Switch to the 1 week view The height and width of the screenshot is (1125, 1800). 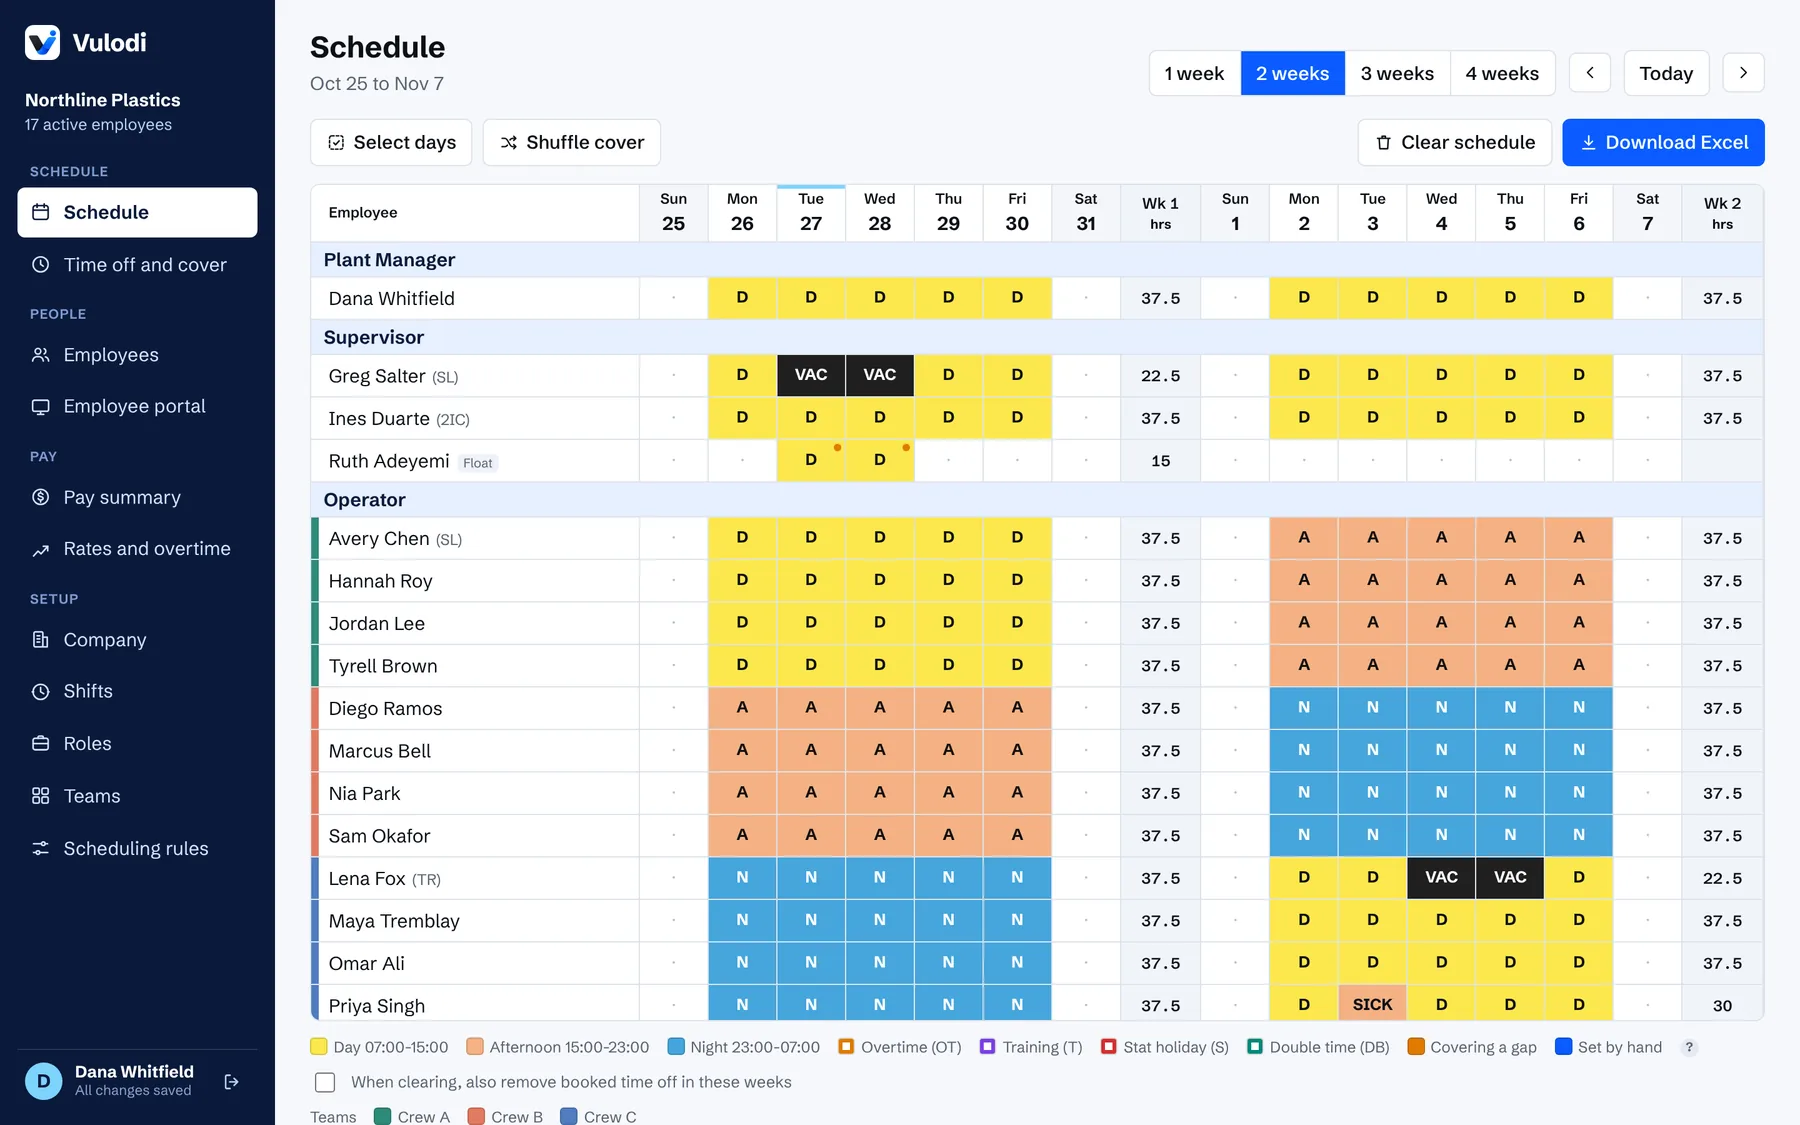click(1194, 73)
